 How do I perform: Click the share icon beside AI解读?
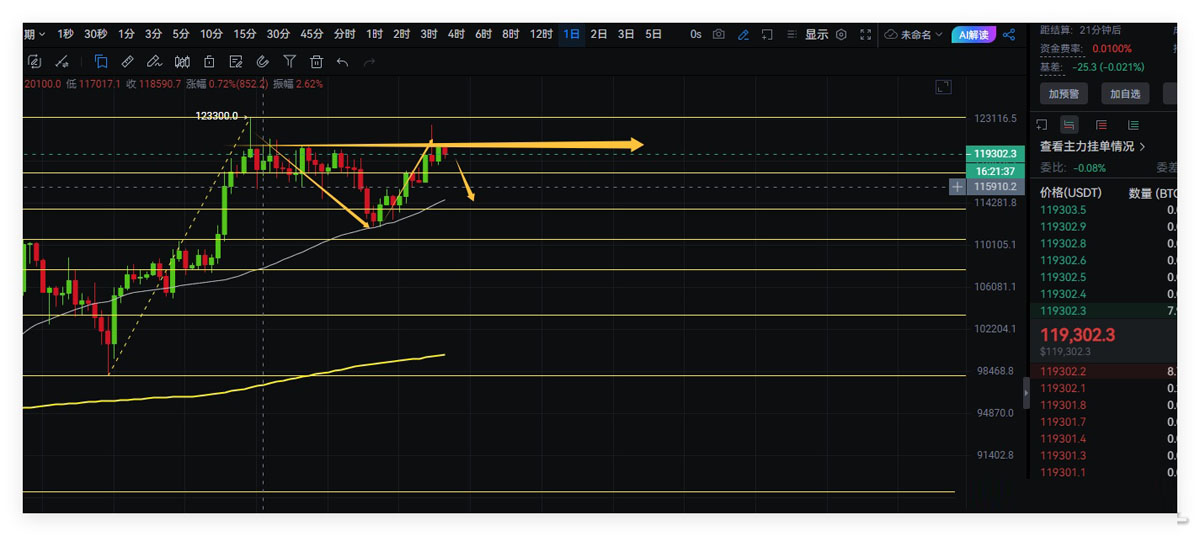[1009, 34]
